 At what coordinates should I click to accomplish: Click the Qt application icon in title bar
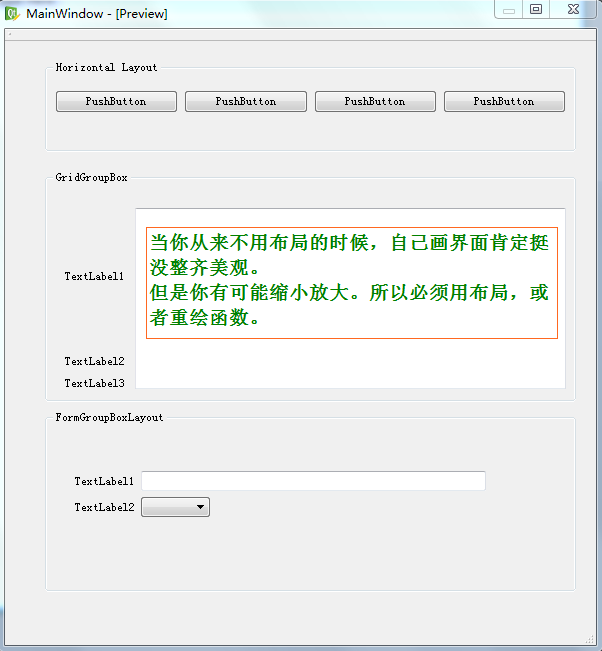coord(12,13)
